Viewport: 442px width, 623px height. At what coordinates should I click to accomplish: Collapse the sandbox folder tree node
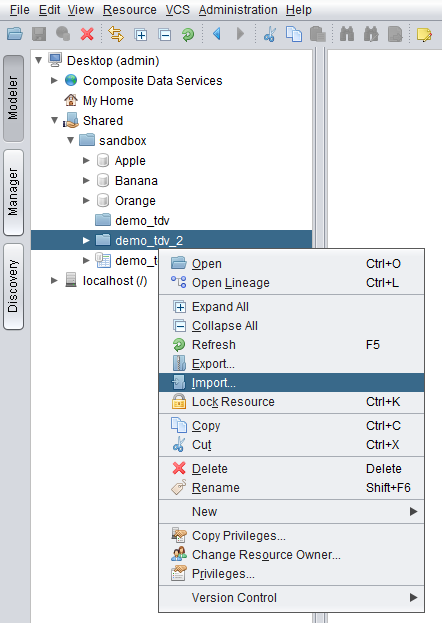(70, 140)
